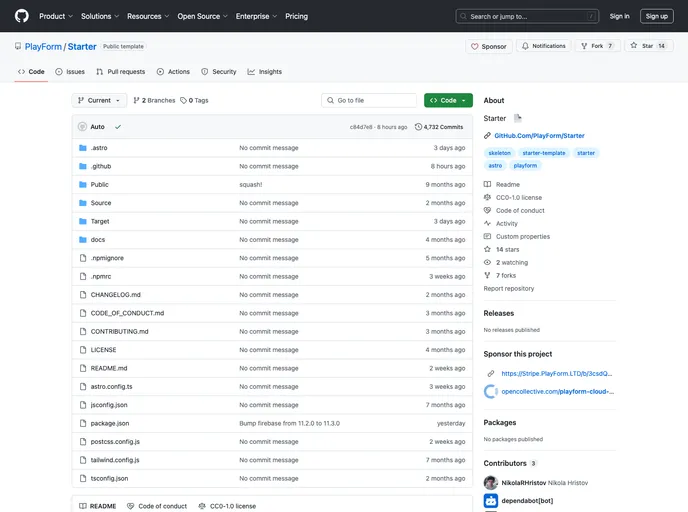This screenshot has height=512, width=688.
Task: Click the repository template icon near PlayForm
Action: 18,46
